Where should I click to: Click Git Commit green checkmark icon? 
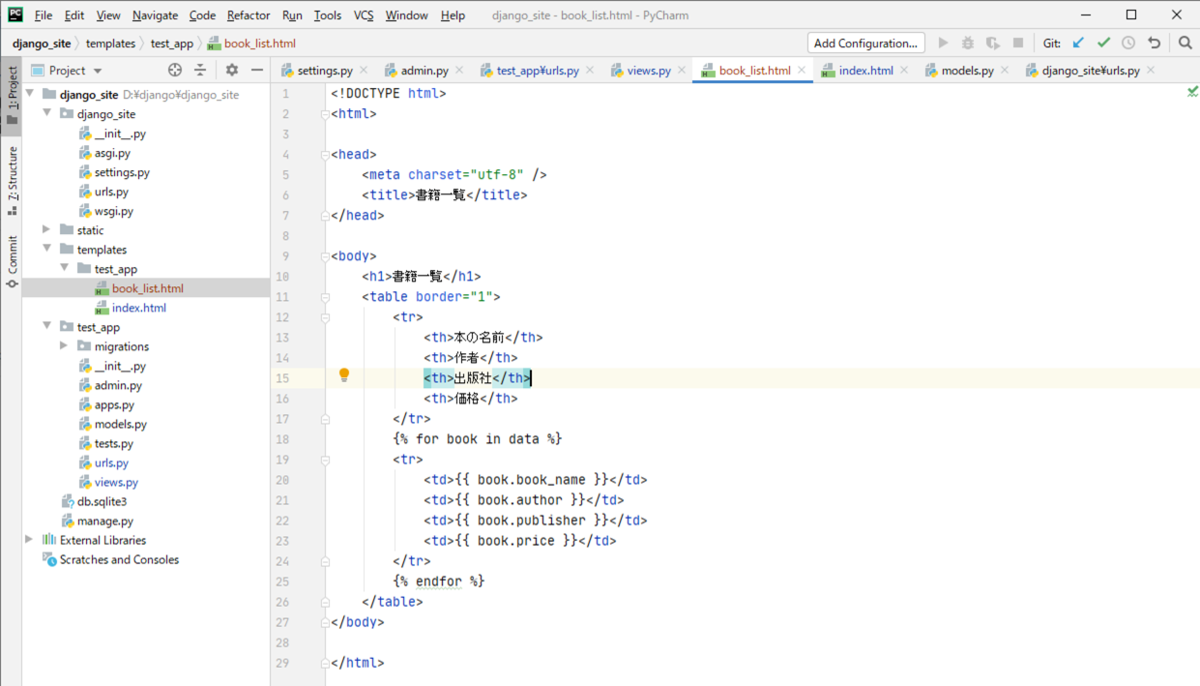(1103, 43)
